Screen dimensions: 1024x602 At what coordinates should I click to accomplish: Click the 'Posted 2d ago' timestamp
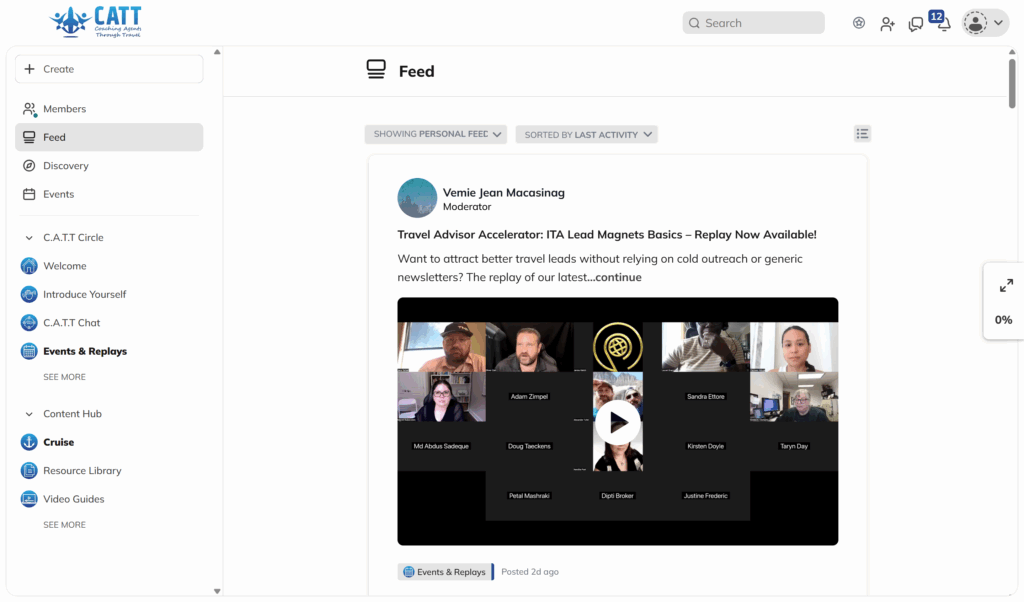[x=530, y=572]
